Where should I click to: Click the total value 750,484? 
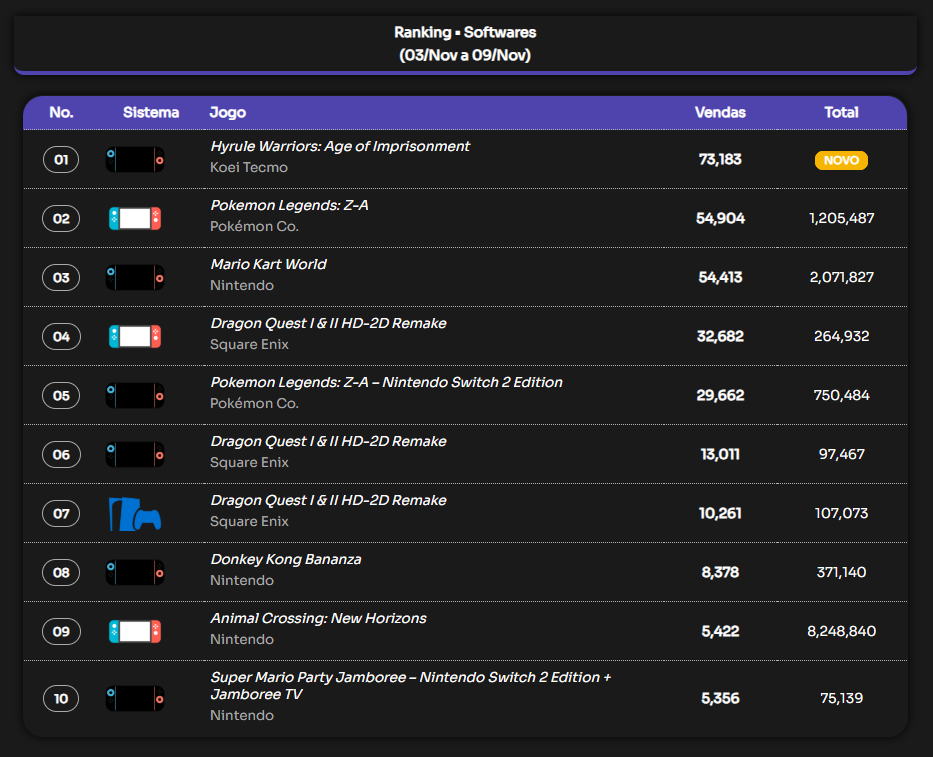[x=841, y=395]
